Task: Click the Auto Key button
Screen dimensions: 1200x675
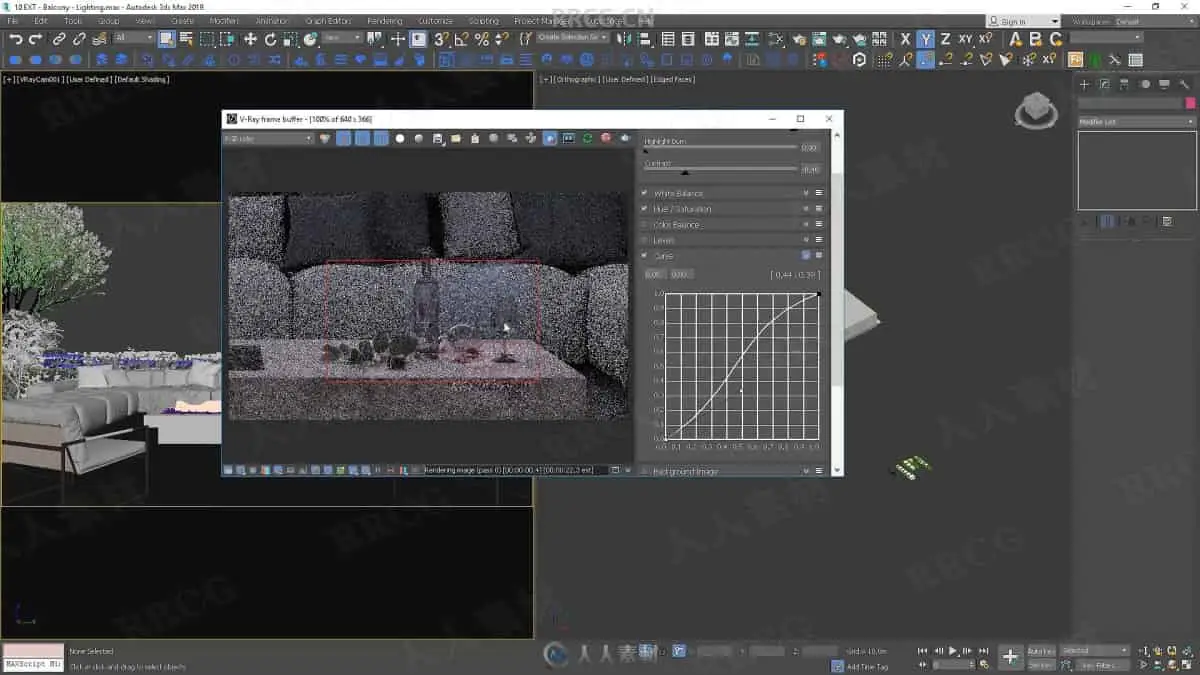Action: (1040, 651)
